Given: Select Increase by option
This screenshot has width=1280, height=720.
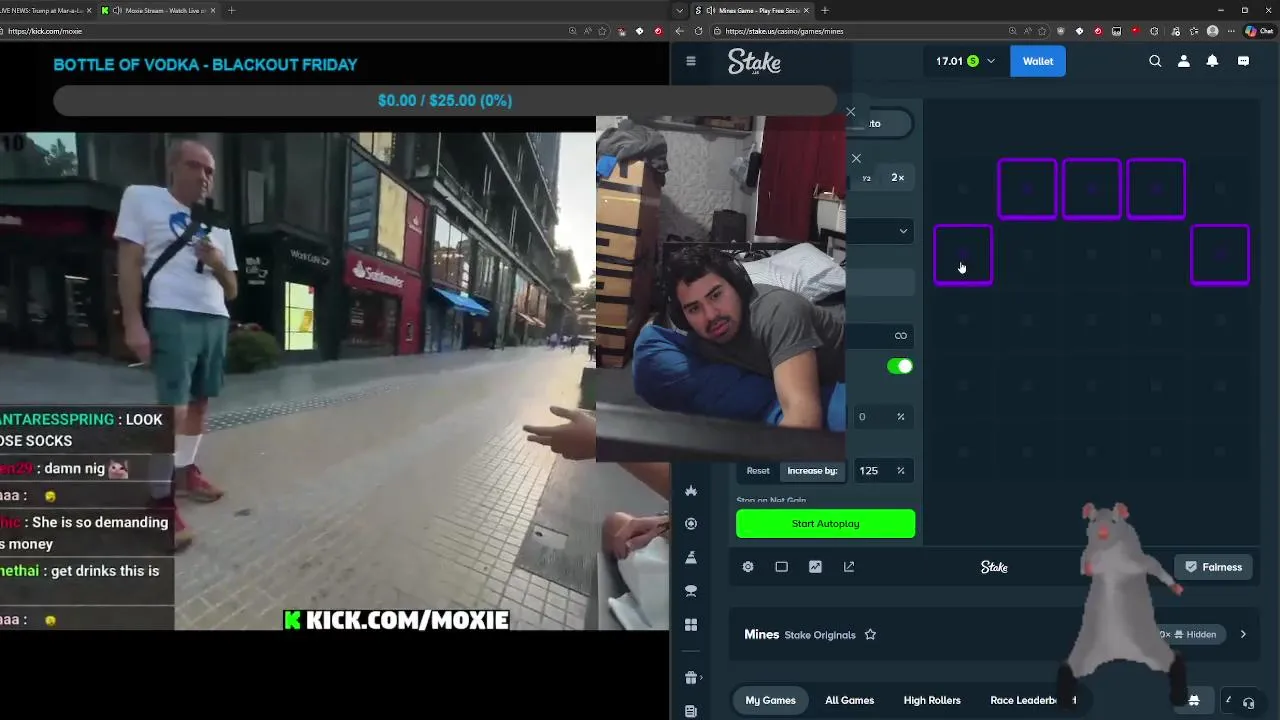Looking at the screenshot, I should (812, 471).
